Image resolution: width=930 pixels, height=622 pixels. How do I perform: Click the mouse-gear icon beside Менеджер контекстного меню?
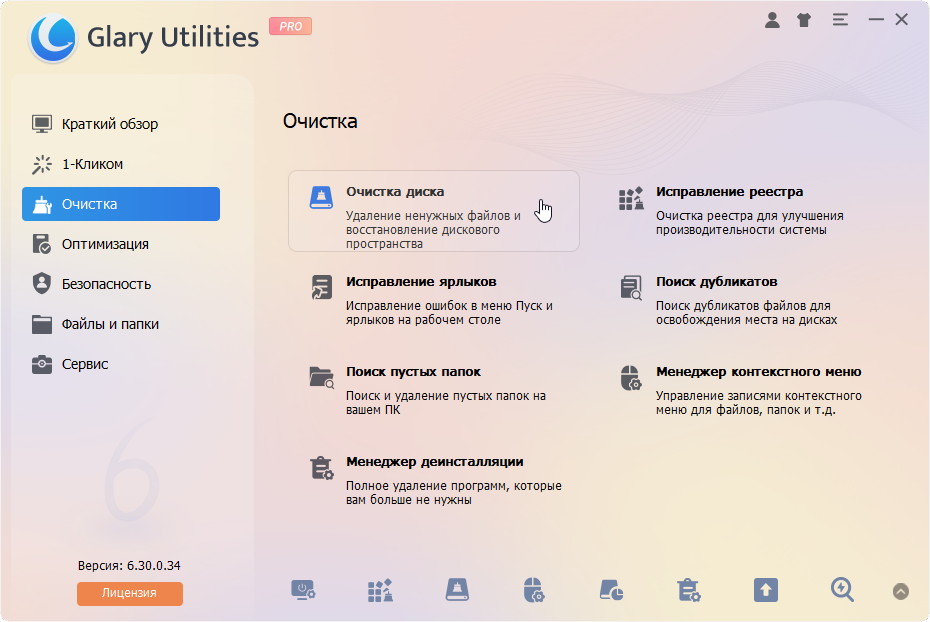pyautogui.click(x=630, y=378)
